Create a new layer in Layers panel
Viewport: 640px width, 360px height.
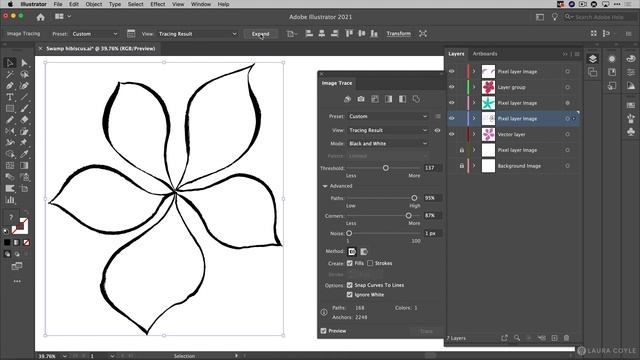point(554,338)
